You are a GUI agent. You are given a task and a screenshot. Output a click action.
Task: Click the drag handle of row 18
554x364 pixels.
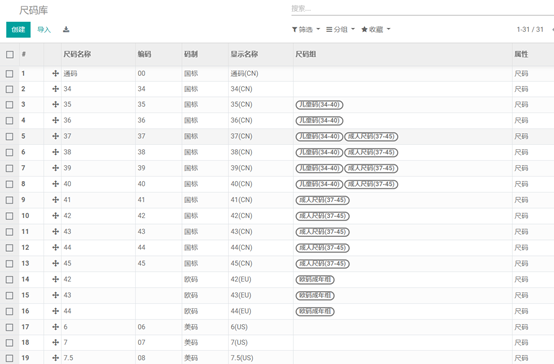(x=55, y=342)
